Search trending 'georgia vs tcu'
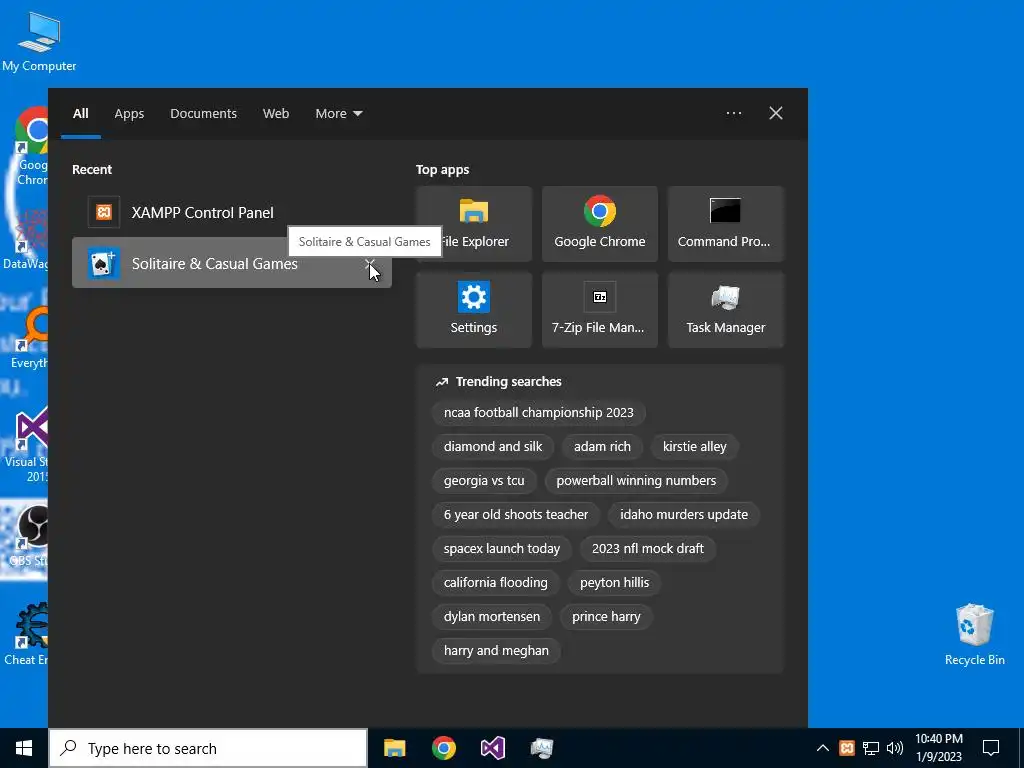 [x=484, y=481]
